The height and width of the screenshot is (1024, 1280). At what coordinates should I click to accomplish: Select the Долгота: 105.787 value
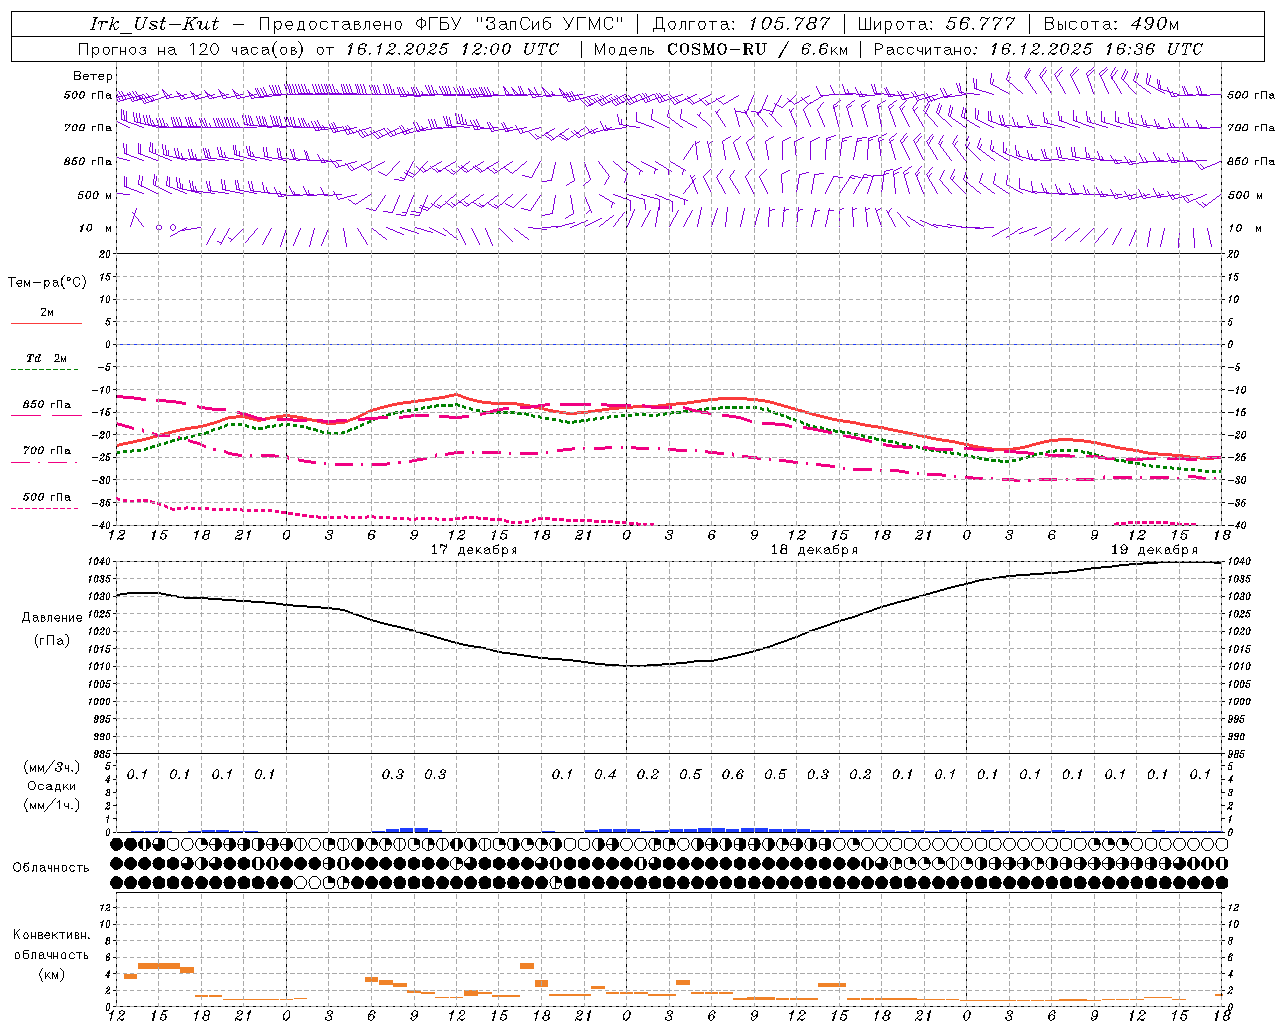click(x=741, y=24)
